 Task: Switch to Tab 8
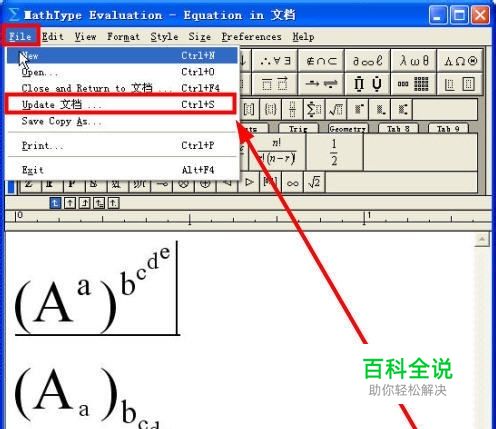pyautogui.click(x=398, y=129)
